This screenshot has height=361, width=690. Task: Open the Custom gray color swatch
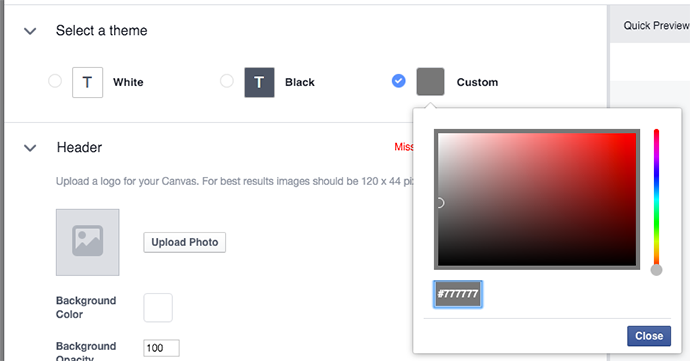click(x=430, y=81)
